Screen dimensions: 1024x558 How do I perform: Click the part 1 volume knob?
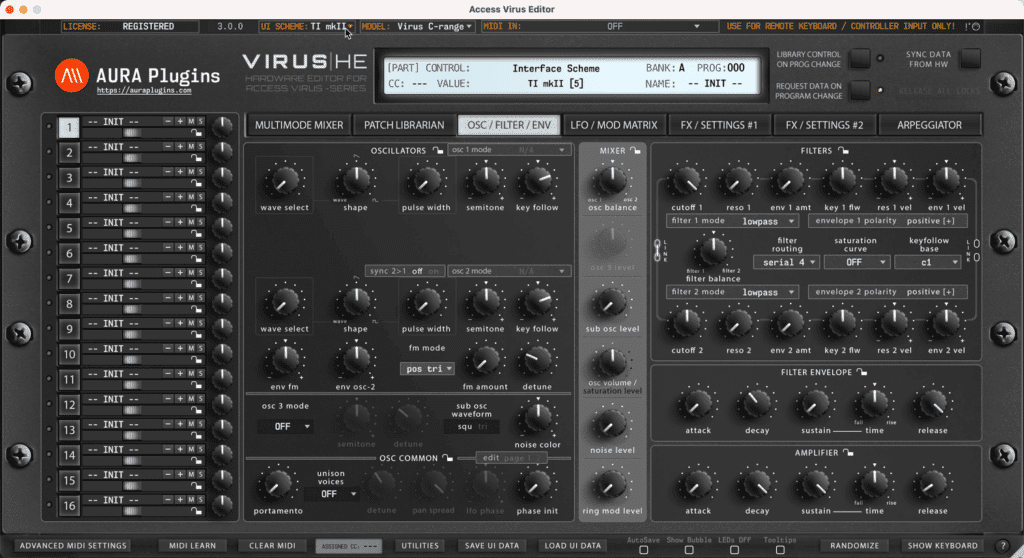(223, 127)
